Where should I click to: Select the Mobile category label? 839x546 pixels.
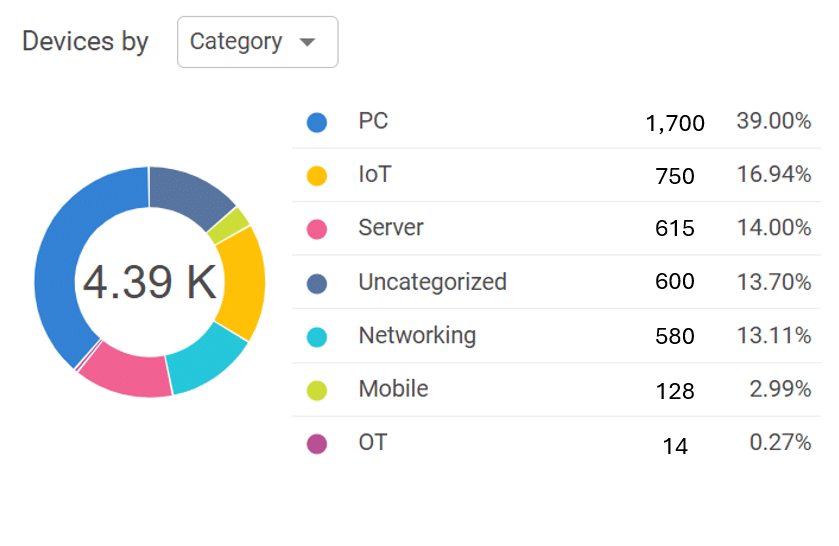[x=393, y=389]
